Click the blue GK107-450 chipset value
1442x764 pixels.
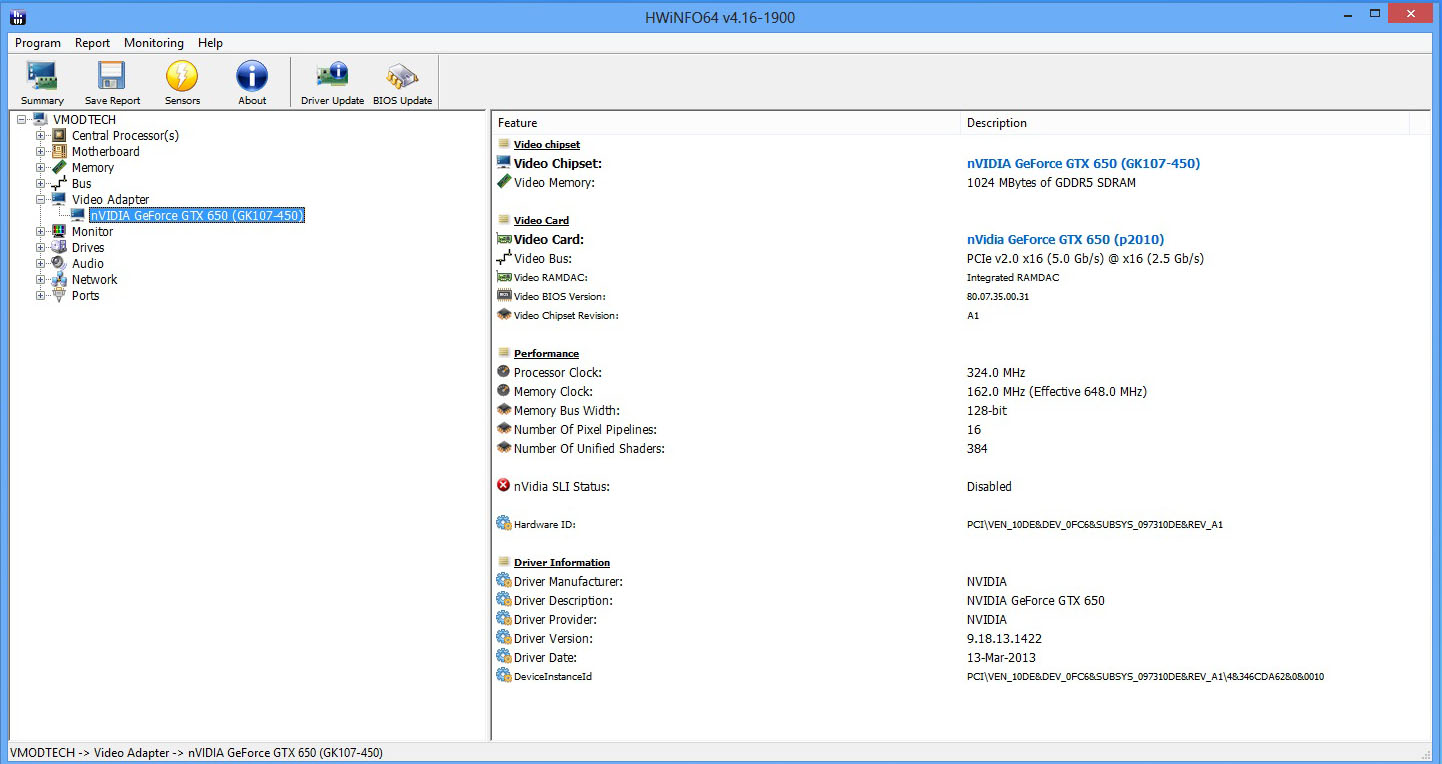point(1083,163)
